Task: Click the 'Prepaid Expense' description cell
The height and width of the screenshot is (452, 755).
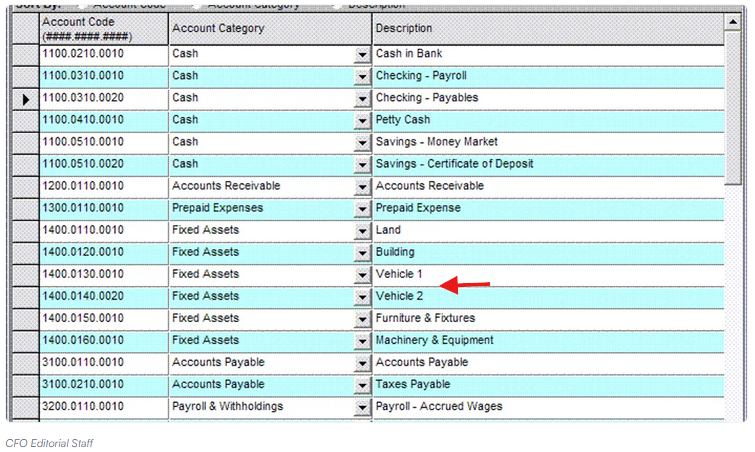Action: (548, 209)
